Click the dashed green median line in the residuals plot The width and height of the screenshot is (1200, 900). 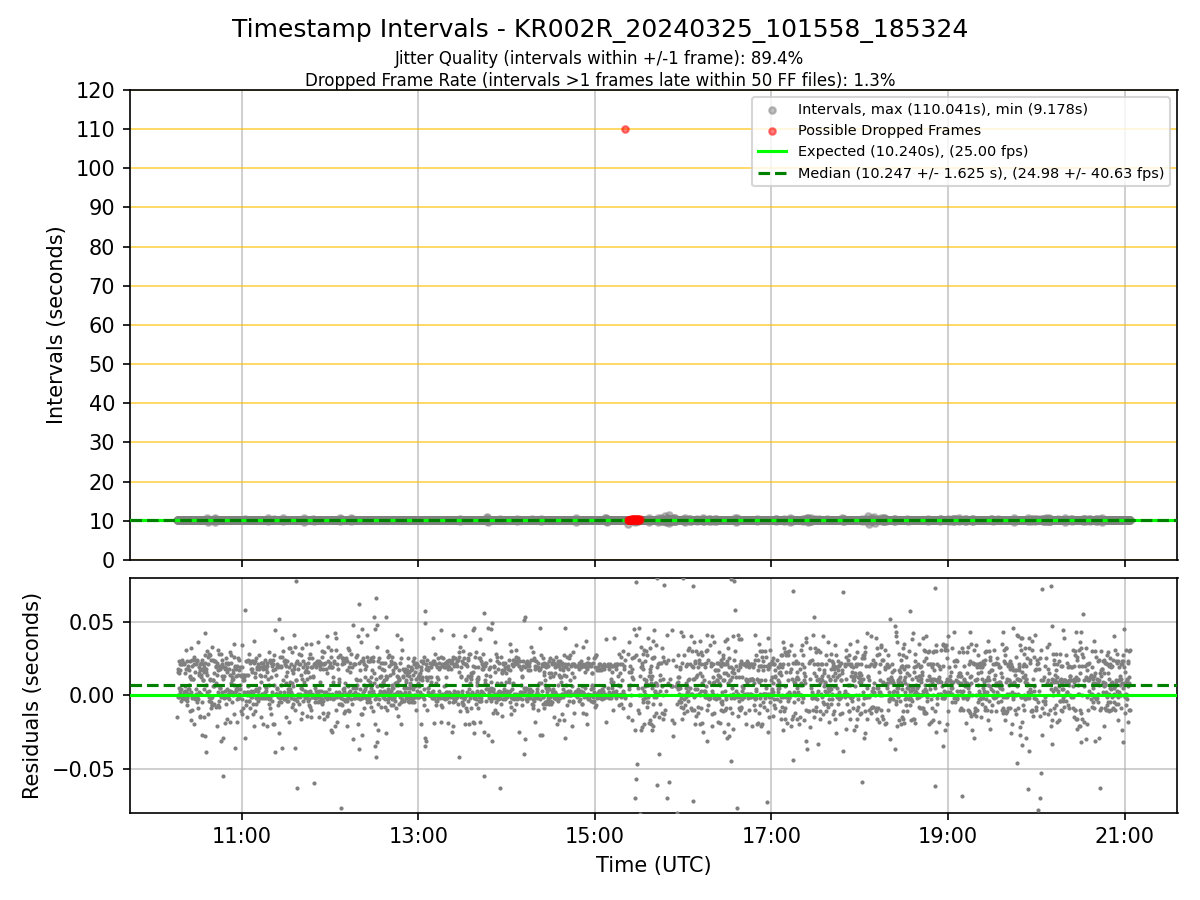[653, 685]
